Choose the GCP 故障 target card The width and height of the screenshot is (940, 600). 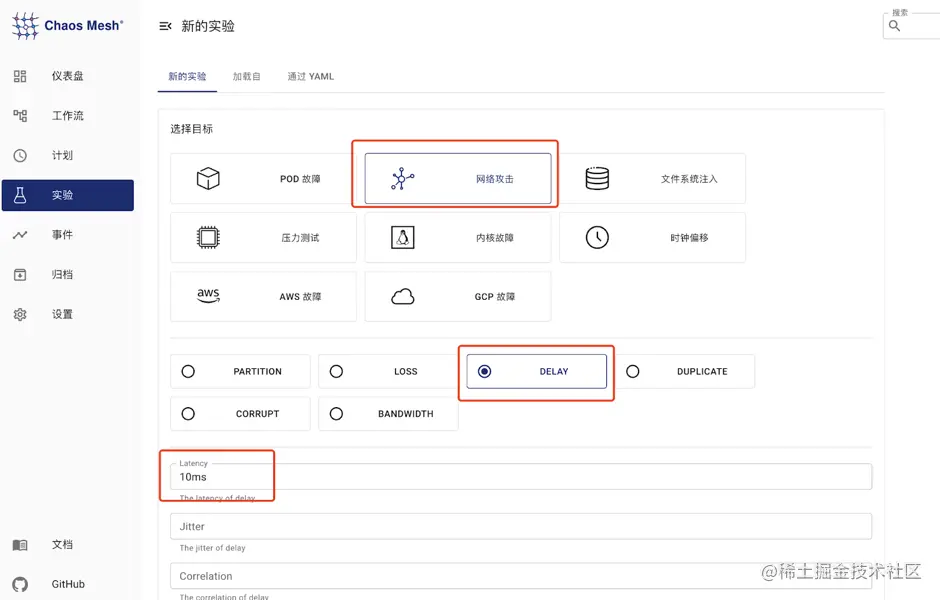(x=458, y=296)
